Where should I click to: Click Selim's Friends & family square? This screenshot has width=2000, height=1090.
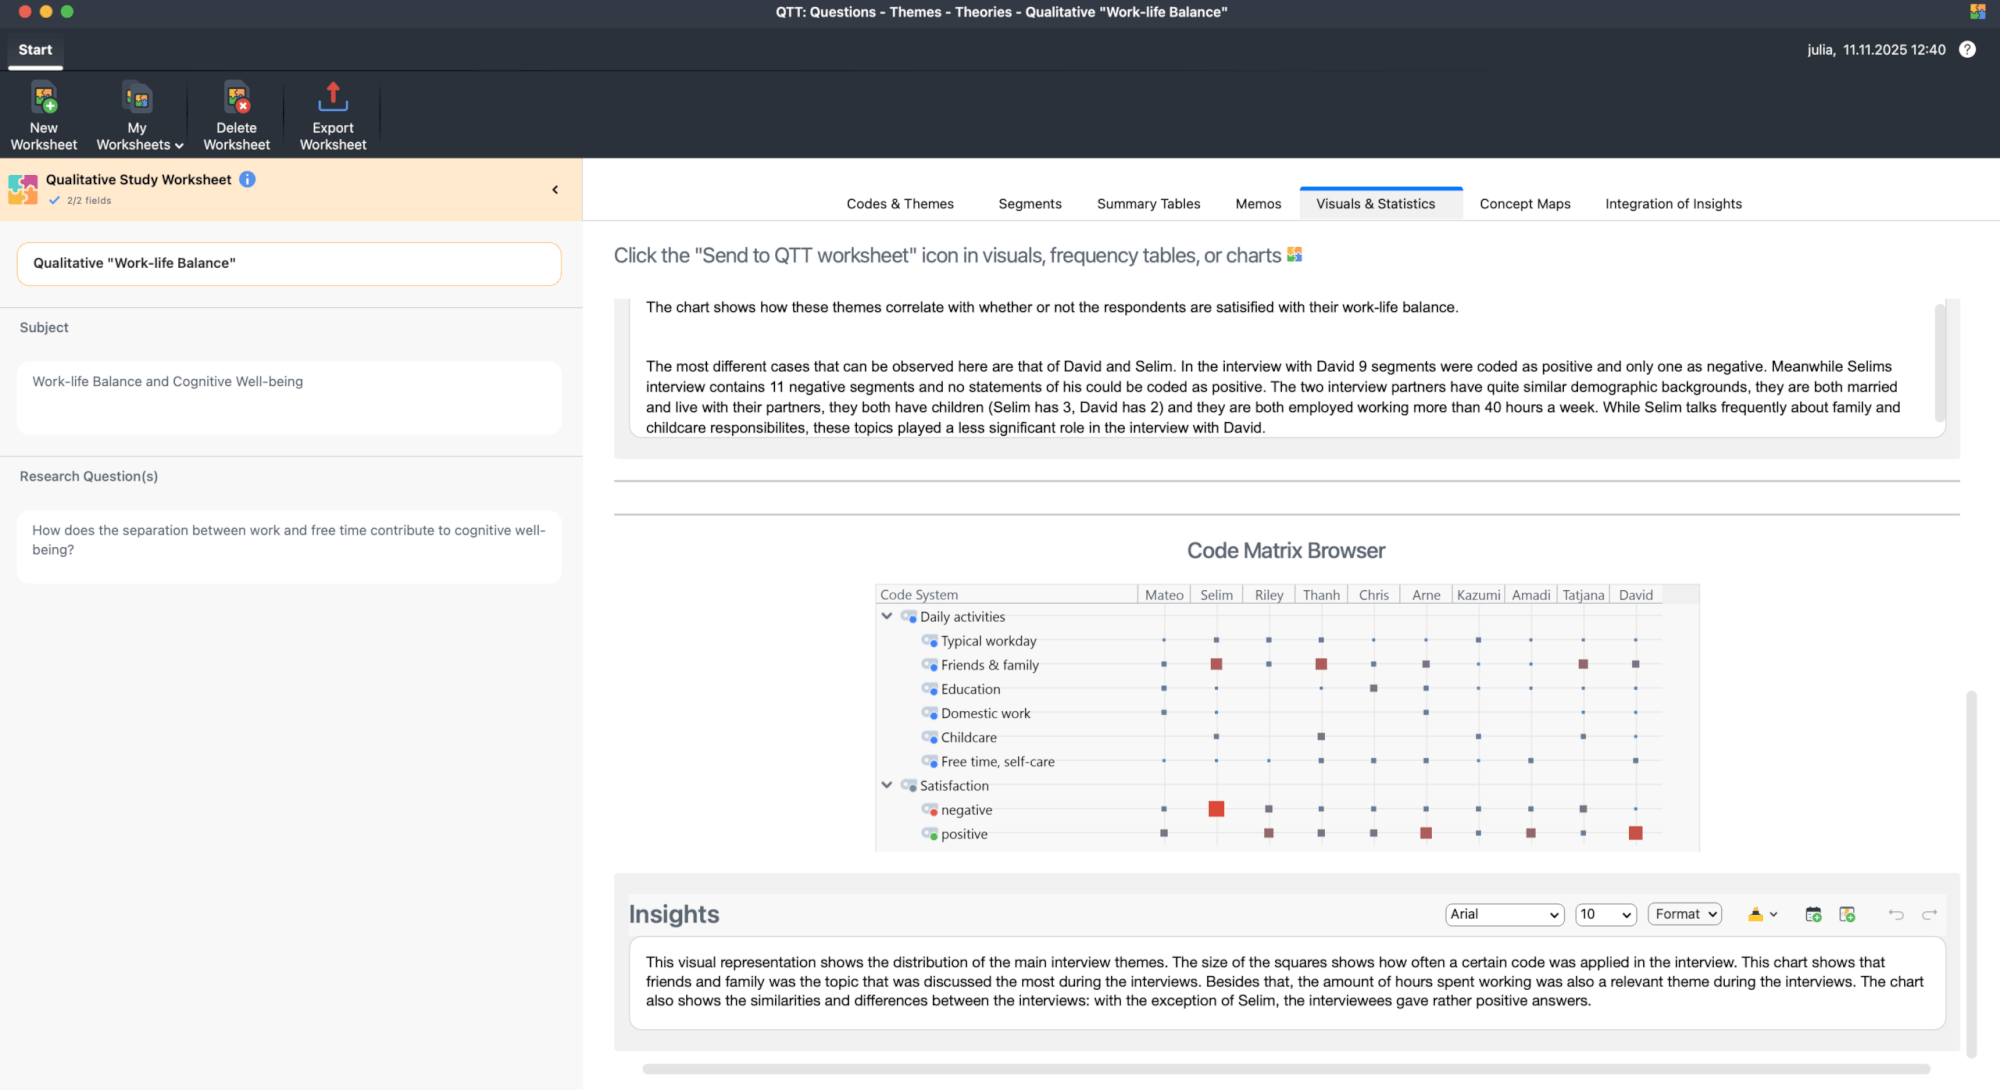pos(1216,664)
